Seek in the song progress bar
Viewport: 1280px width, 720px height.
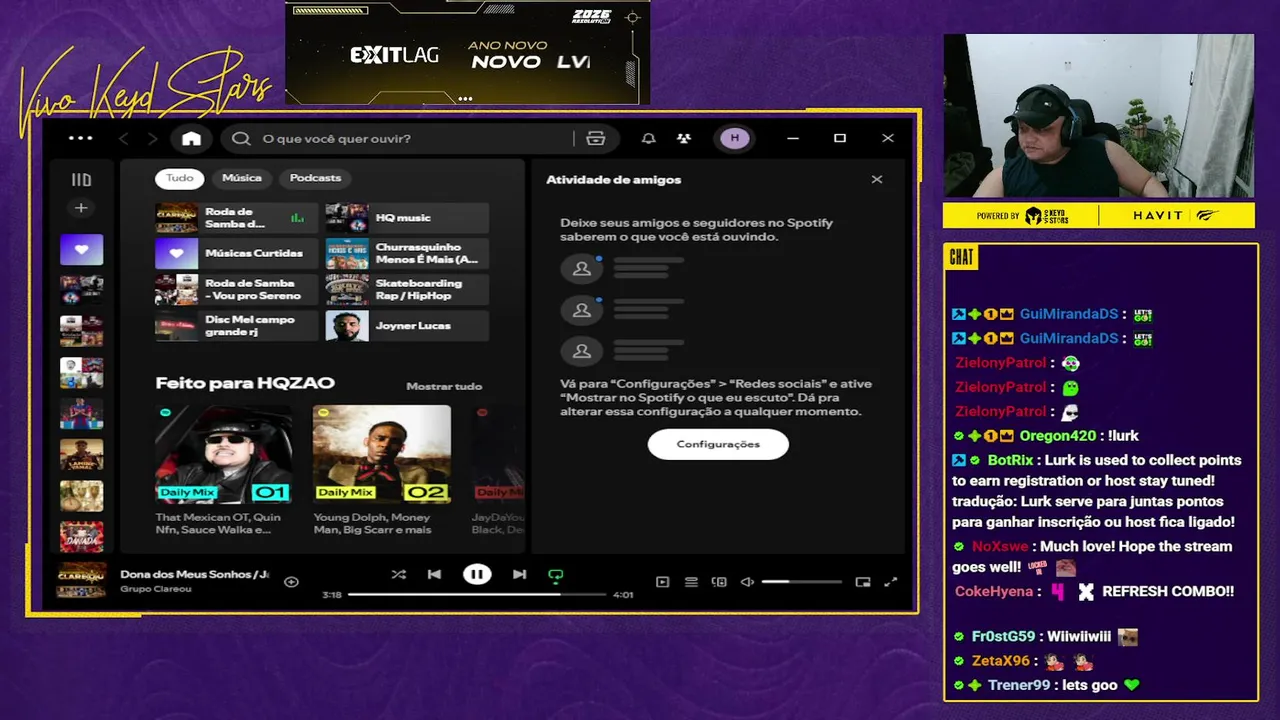tap(477, 594)
